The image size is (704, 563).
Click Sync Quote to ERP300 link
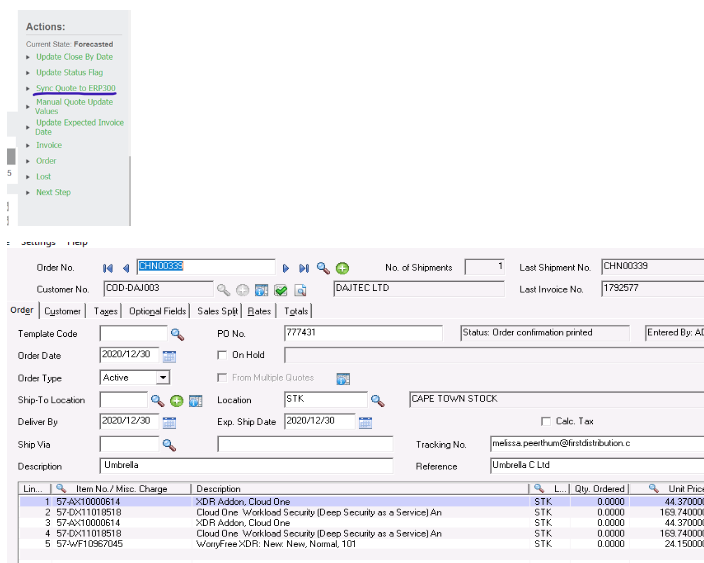pos(75,89)
